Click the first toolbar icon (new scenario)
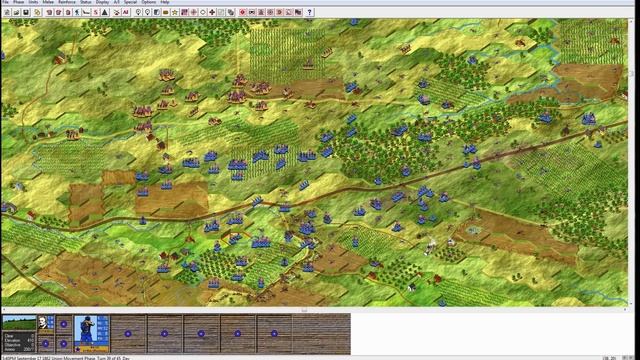This screenshot has width=640, height=360. (7, 12)
